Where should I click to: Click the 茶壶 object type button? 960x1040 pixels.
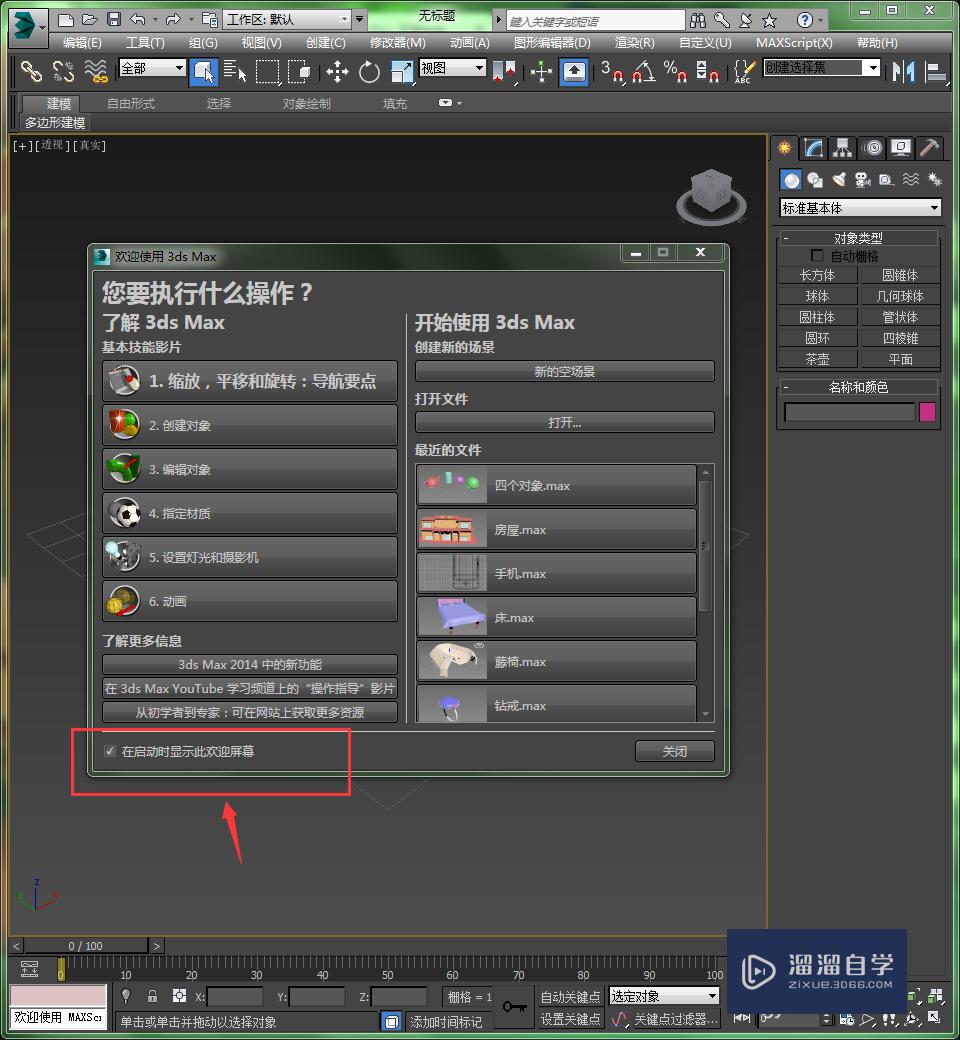click(x=817, y=359)
